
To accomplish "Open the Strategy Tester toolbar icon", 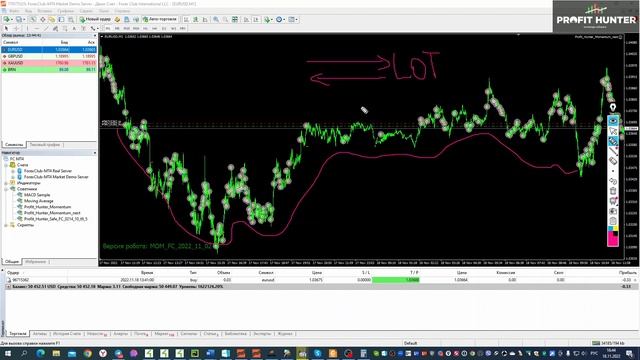I will click(x=71, y=19).
